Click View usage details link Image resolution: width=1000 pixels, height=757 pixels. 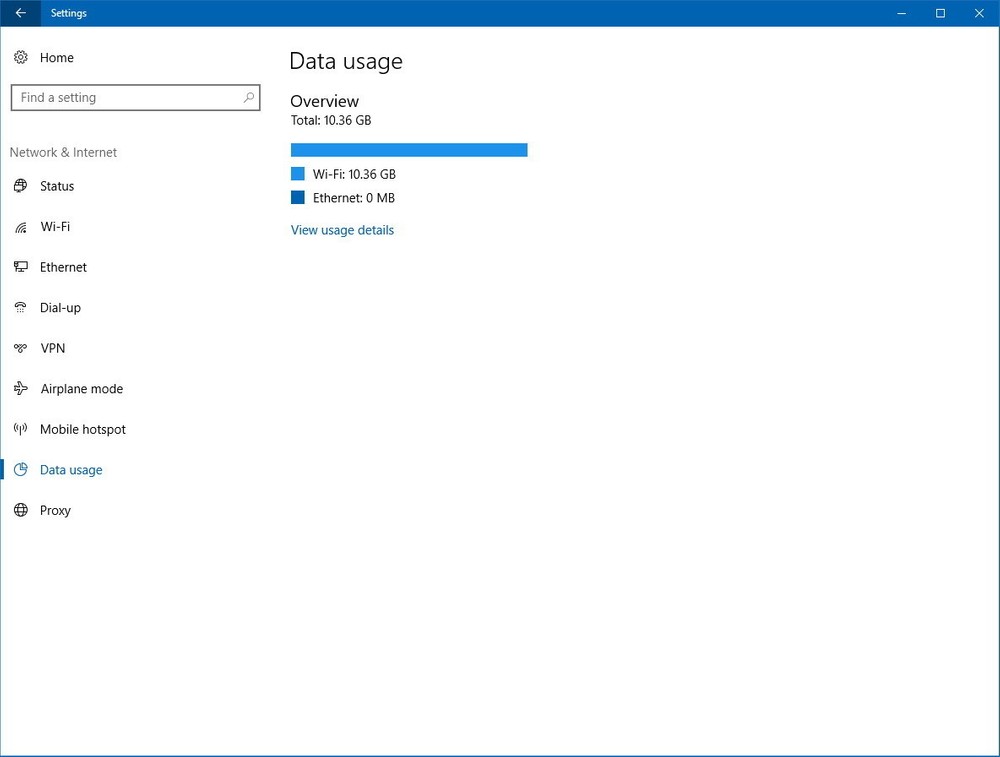pyautogui.click(x=342, y=230)
